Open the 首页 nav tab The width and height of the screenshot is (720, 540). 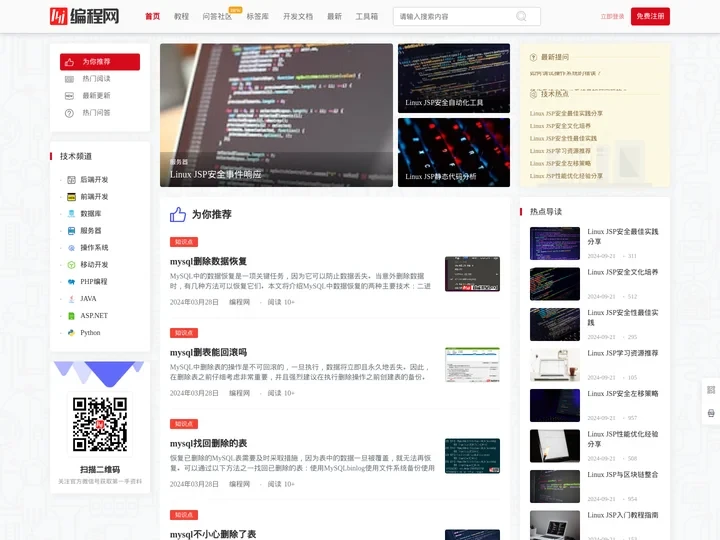pos(152,17)
